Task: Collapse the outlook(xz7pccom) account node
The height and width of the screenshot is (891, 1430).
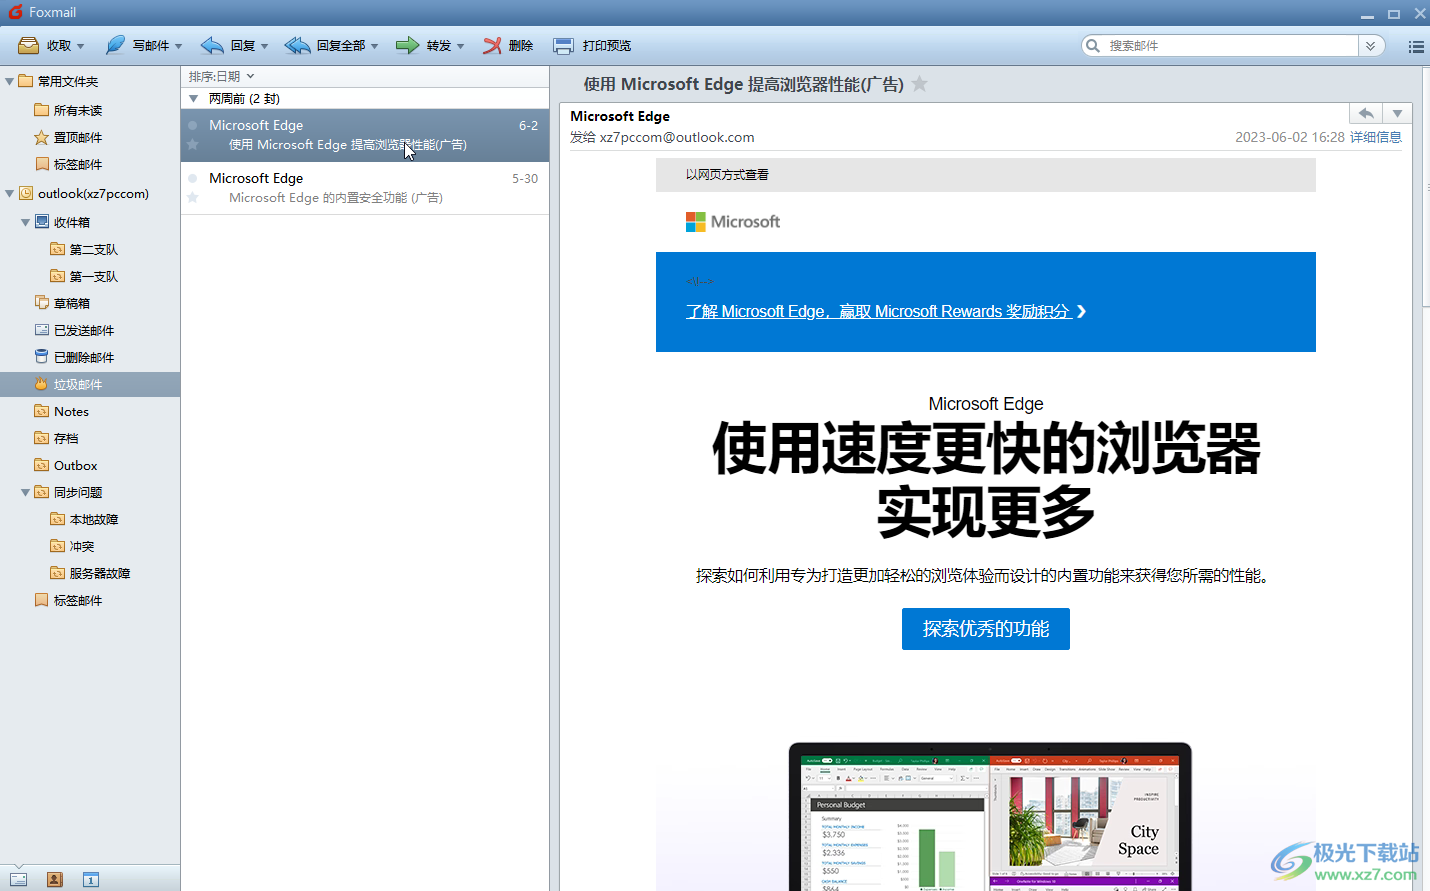Action: (x=9, y=193)
